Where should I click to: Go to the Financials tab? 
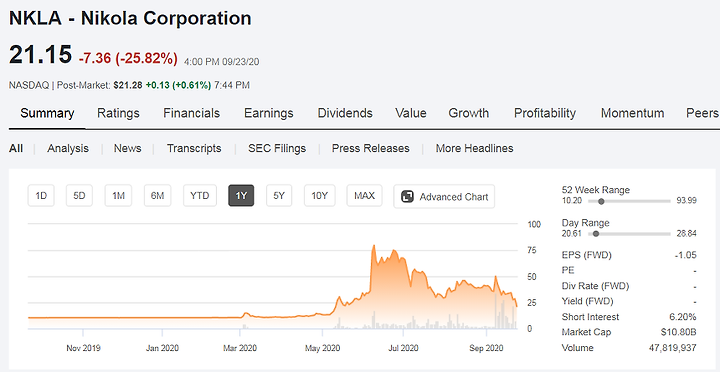pyautogui.click(x=191, y=113)
